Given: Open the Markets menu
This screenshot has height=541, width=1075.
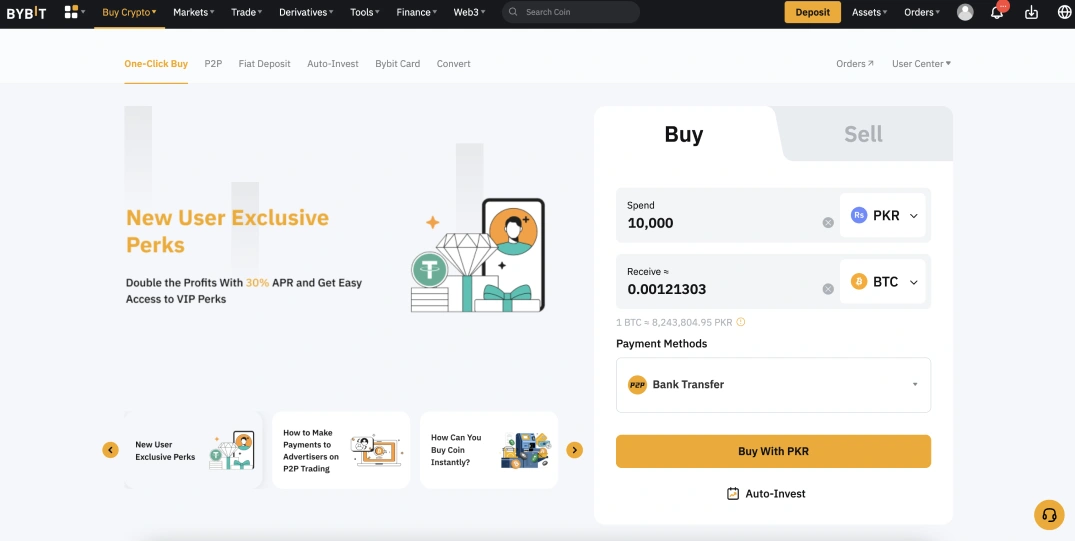Looking at the screenshot, I should [194, 12].
